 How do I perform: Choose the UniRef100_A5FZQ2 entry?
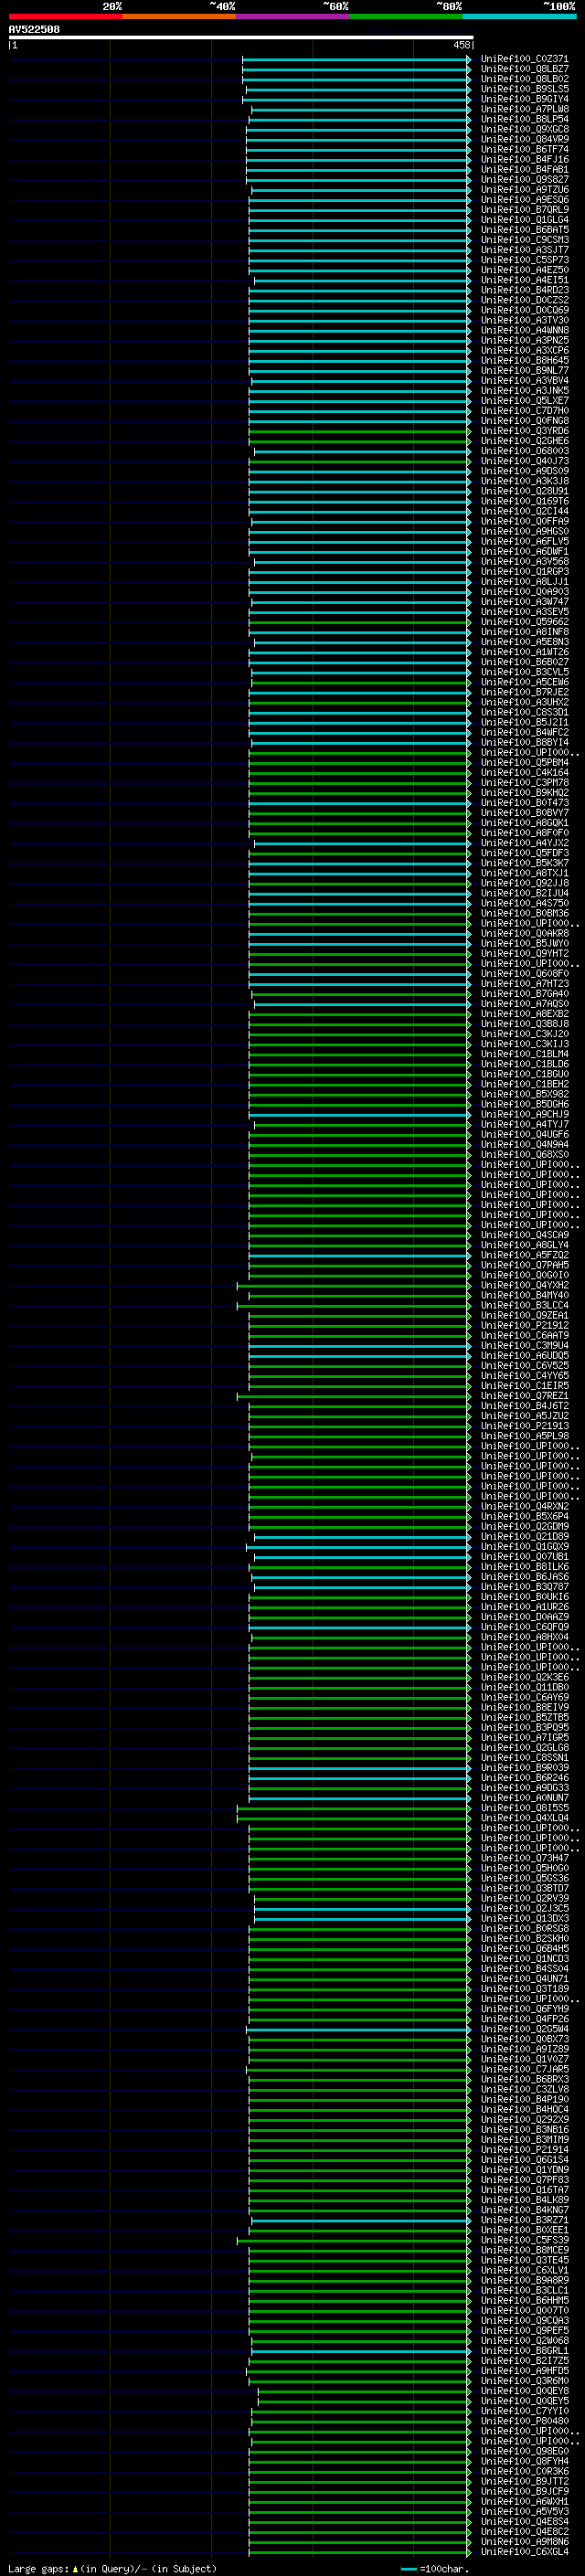[524, 1255]
